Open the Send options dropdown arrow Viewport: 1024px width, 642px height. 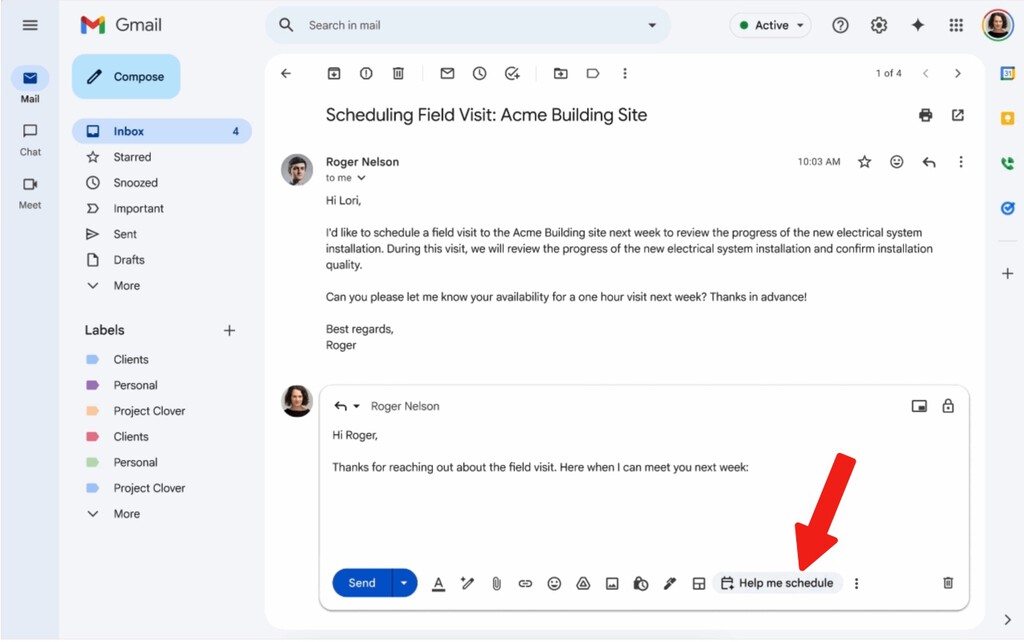point(404,583)
